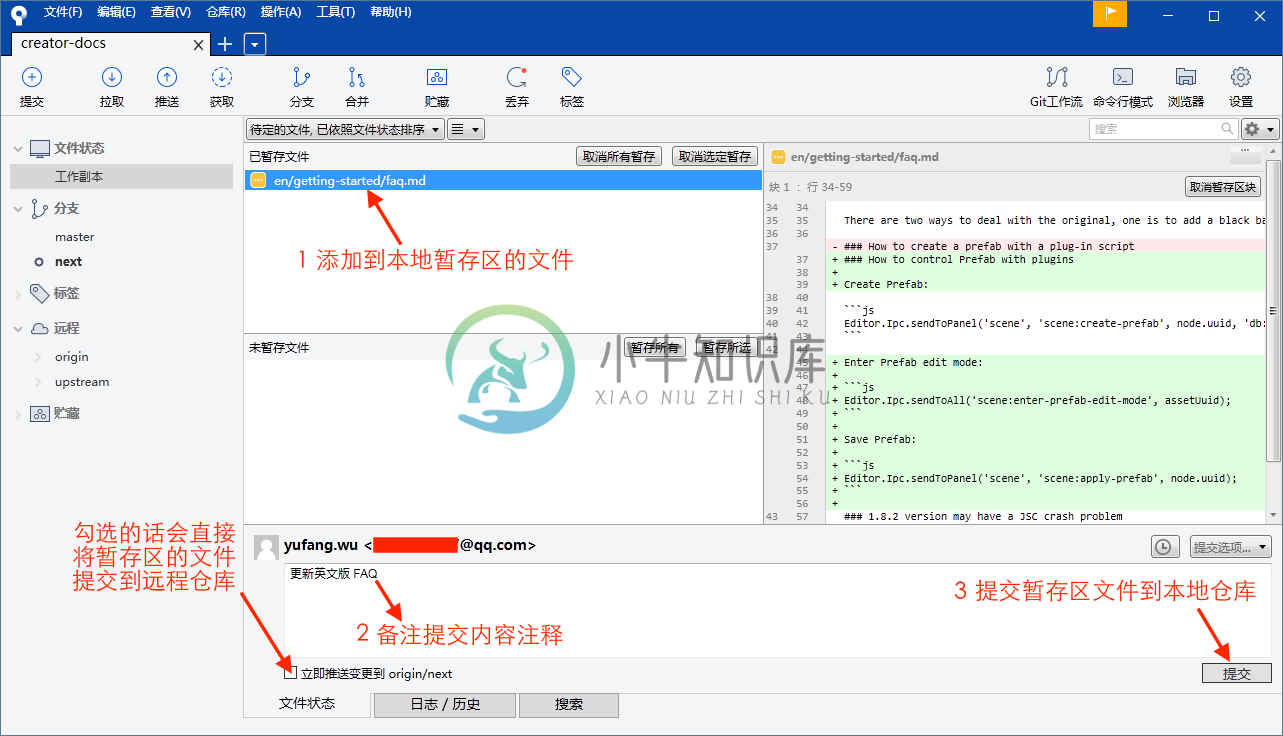Collapse the 分支 sidebar section
The image size is (1283, 736).
click(17, 209)
